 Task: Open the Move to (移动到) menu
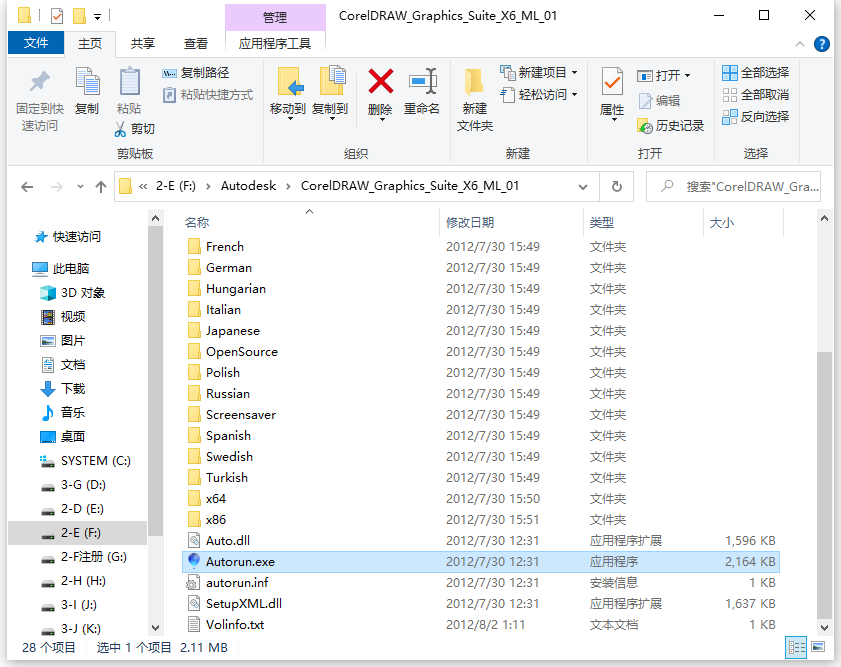(x=288, y=93)
